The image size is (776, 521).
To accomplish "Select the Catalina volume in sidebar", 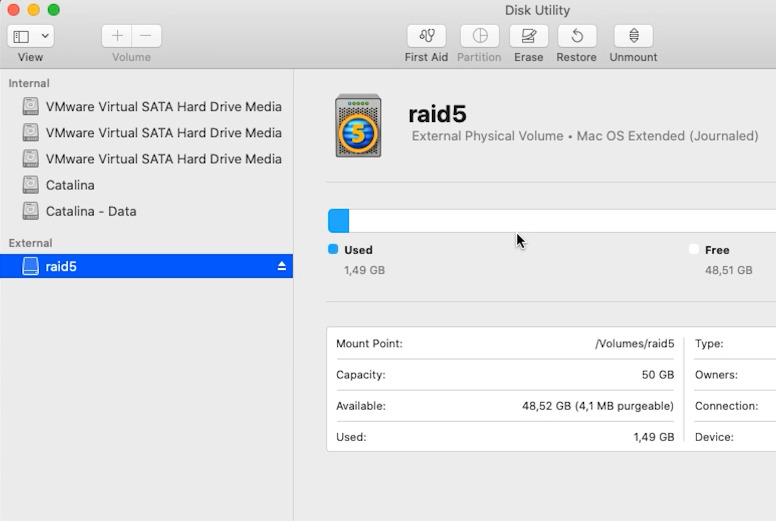I will tap(146, 185).
